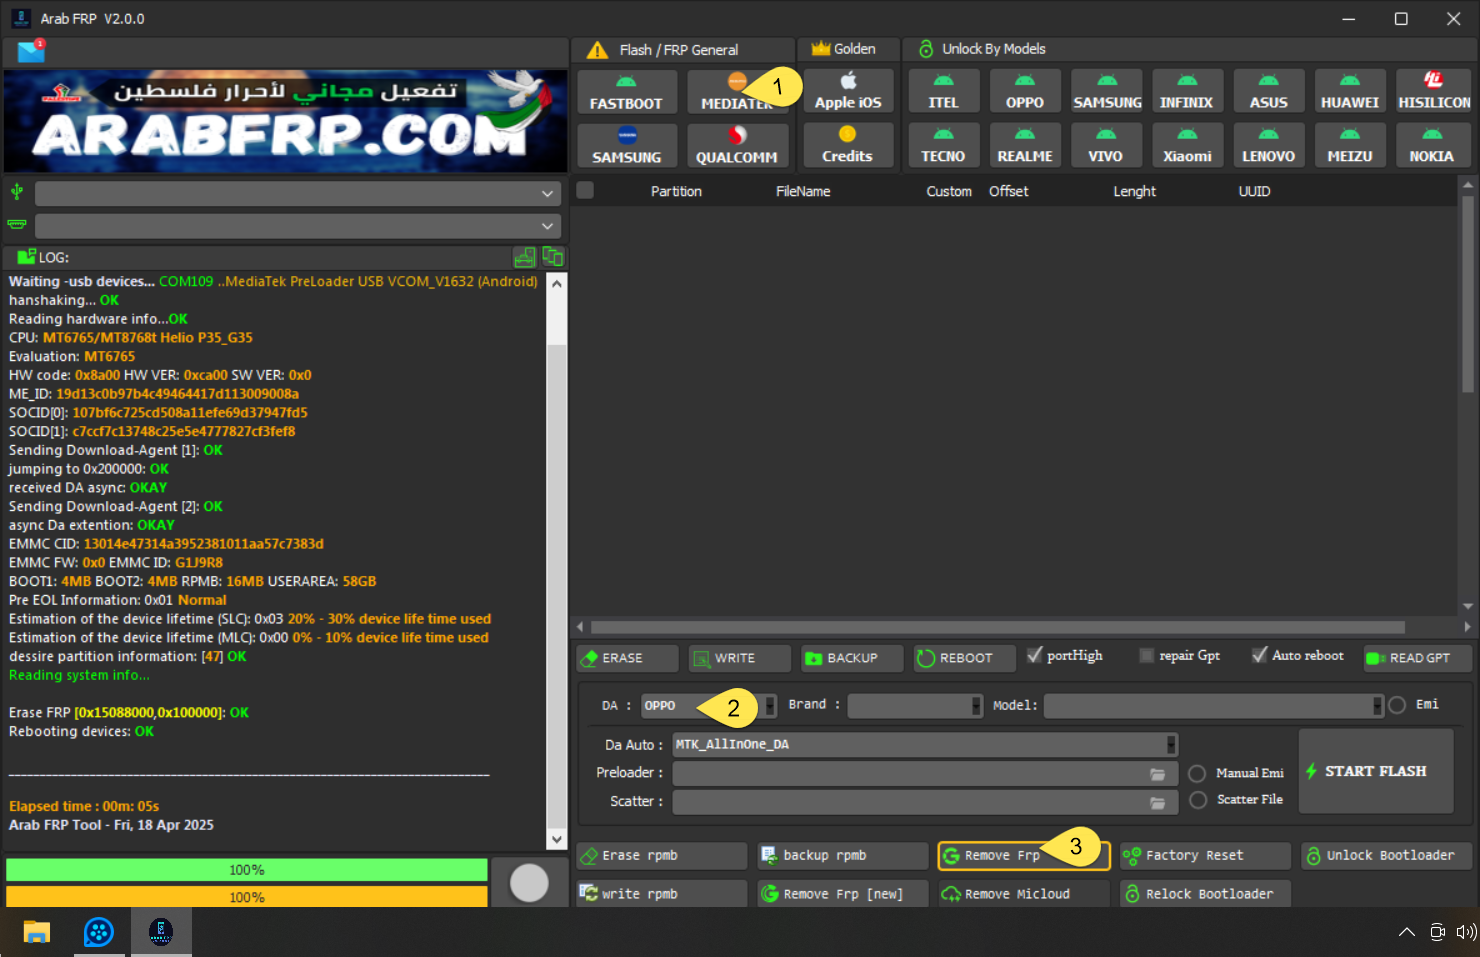Pick the HISILICON model button
This screenshot has width=1480, height=957.
[1434, 92]
